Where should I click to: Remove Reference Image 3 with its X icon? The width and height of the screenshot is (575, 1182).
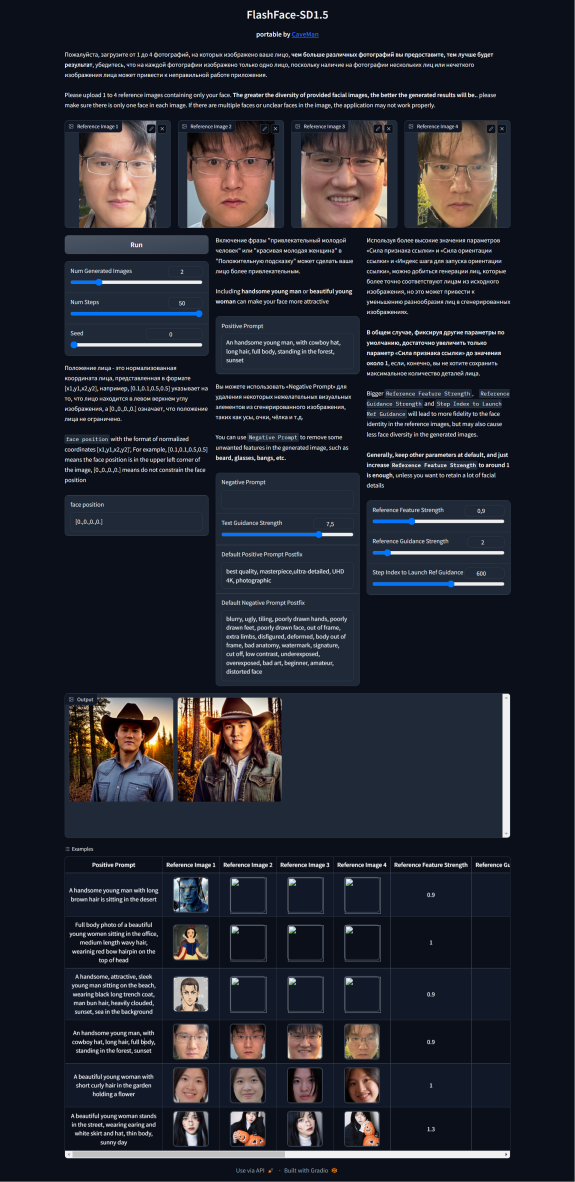[x=389, y=129]
